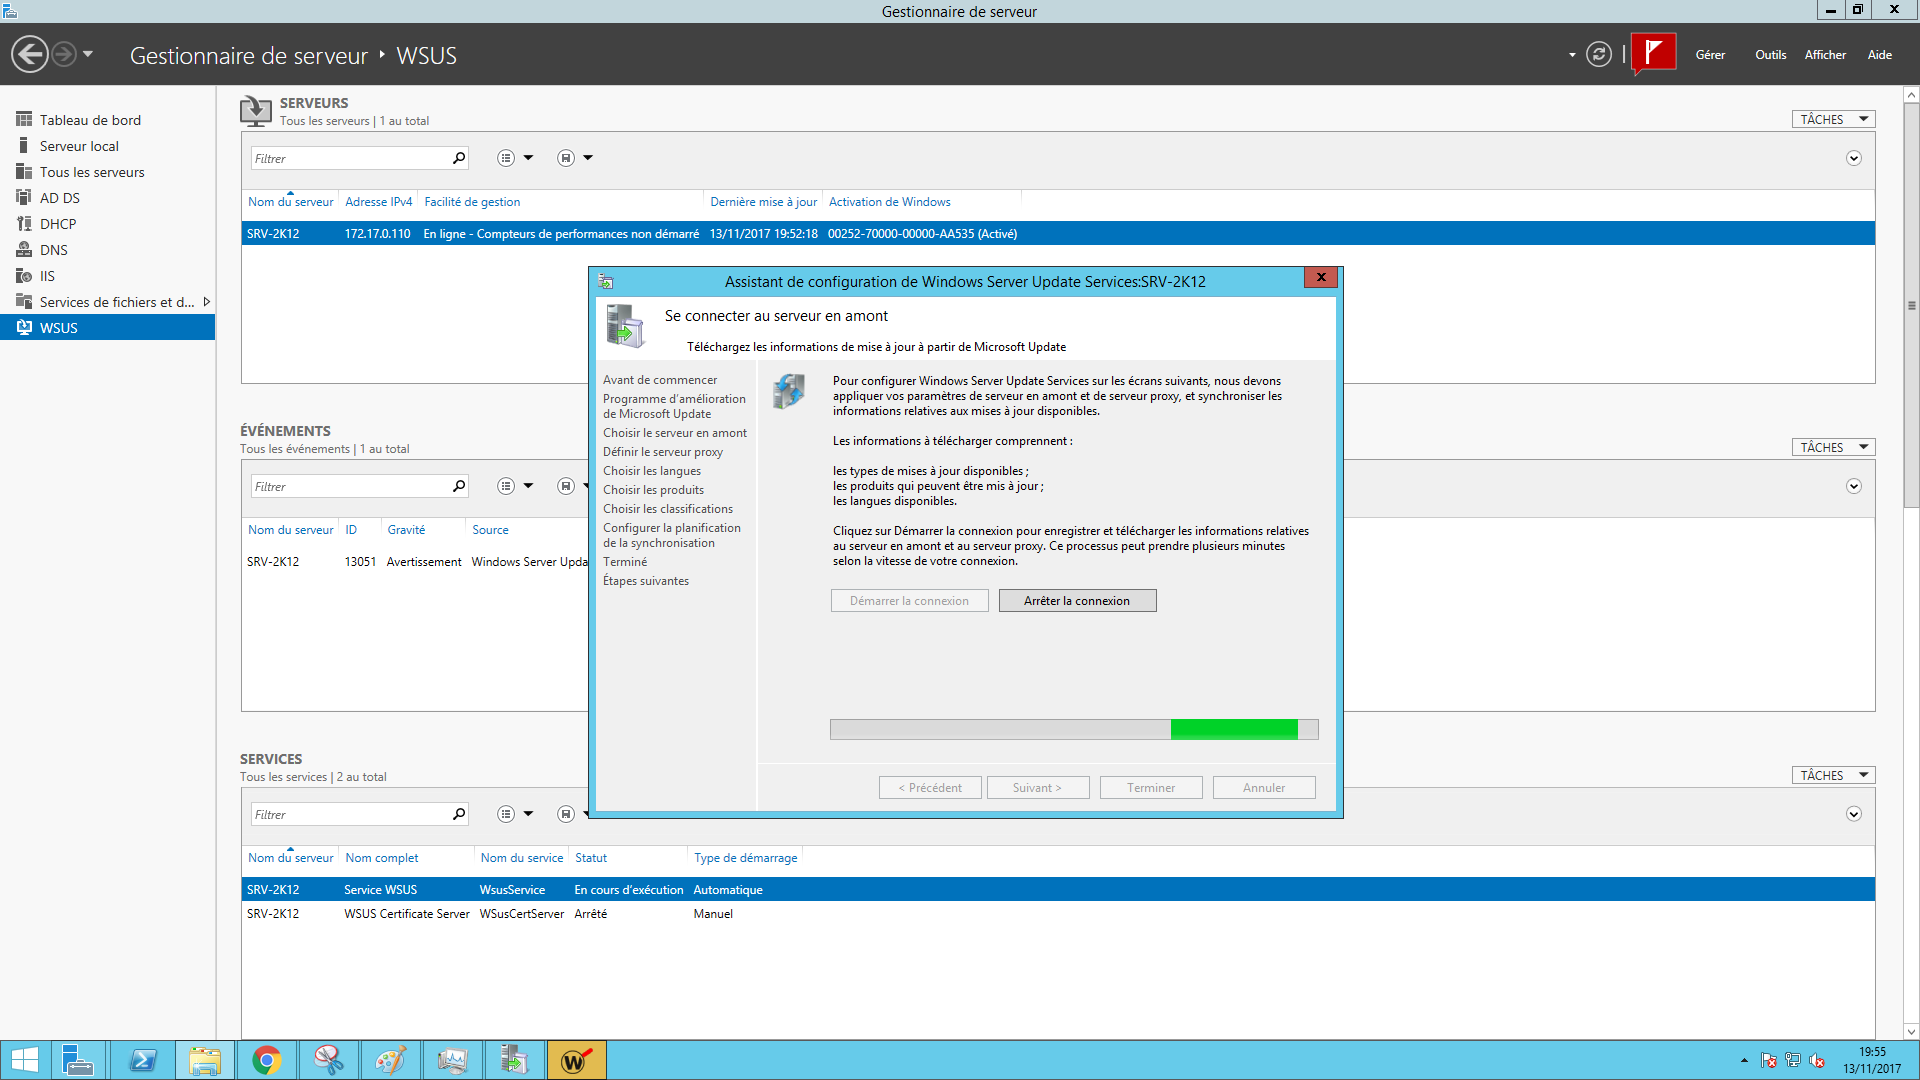
Task: Select event 13051 Avertissement row
Action: (x=415, y=562)
